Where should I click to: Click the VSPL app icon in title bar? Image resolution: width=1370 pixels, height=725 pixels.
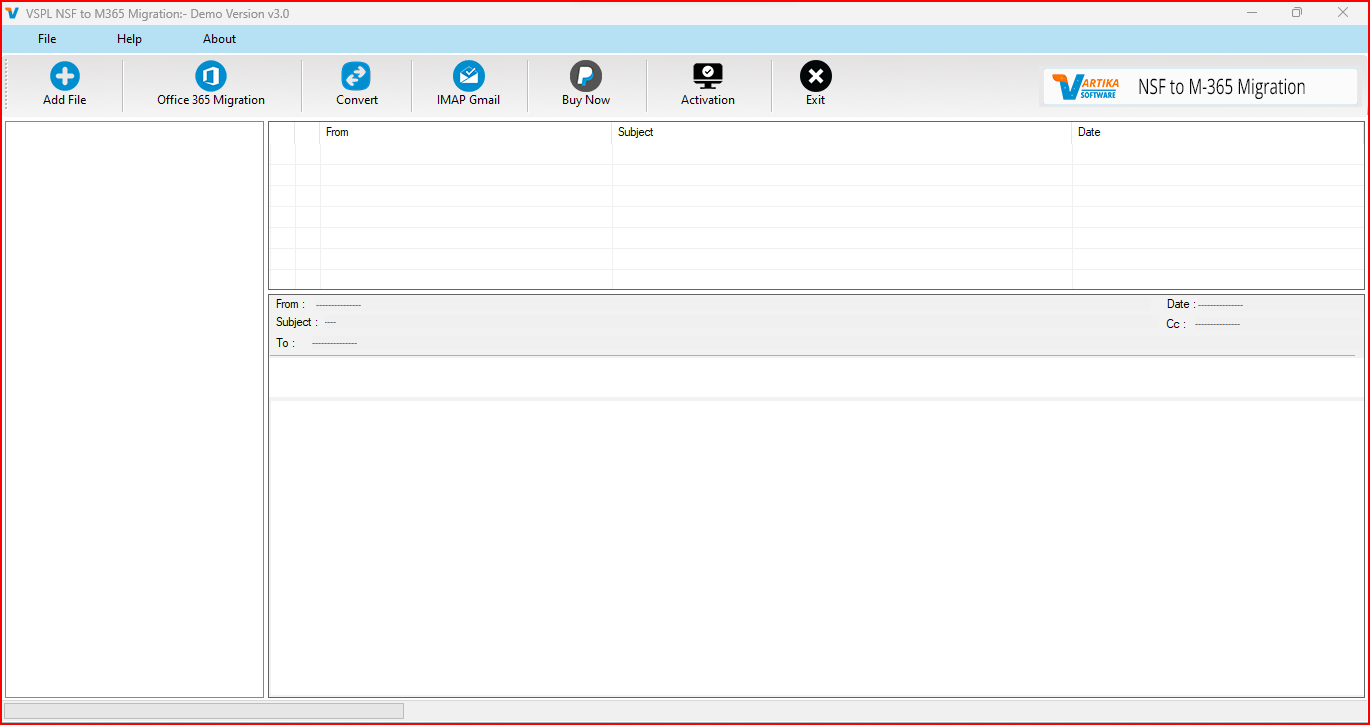tap(13, 13)
